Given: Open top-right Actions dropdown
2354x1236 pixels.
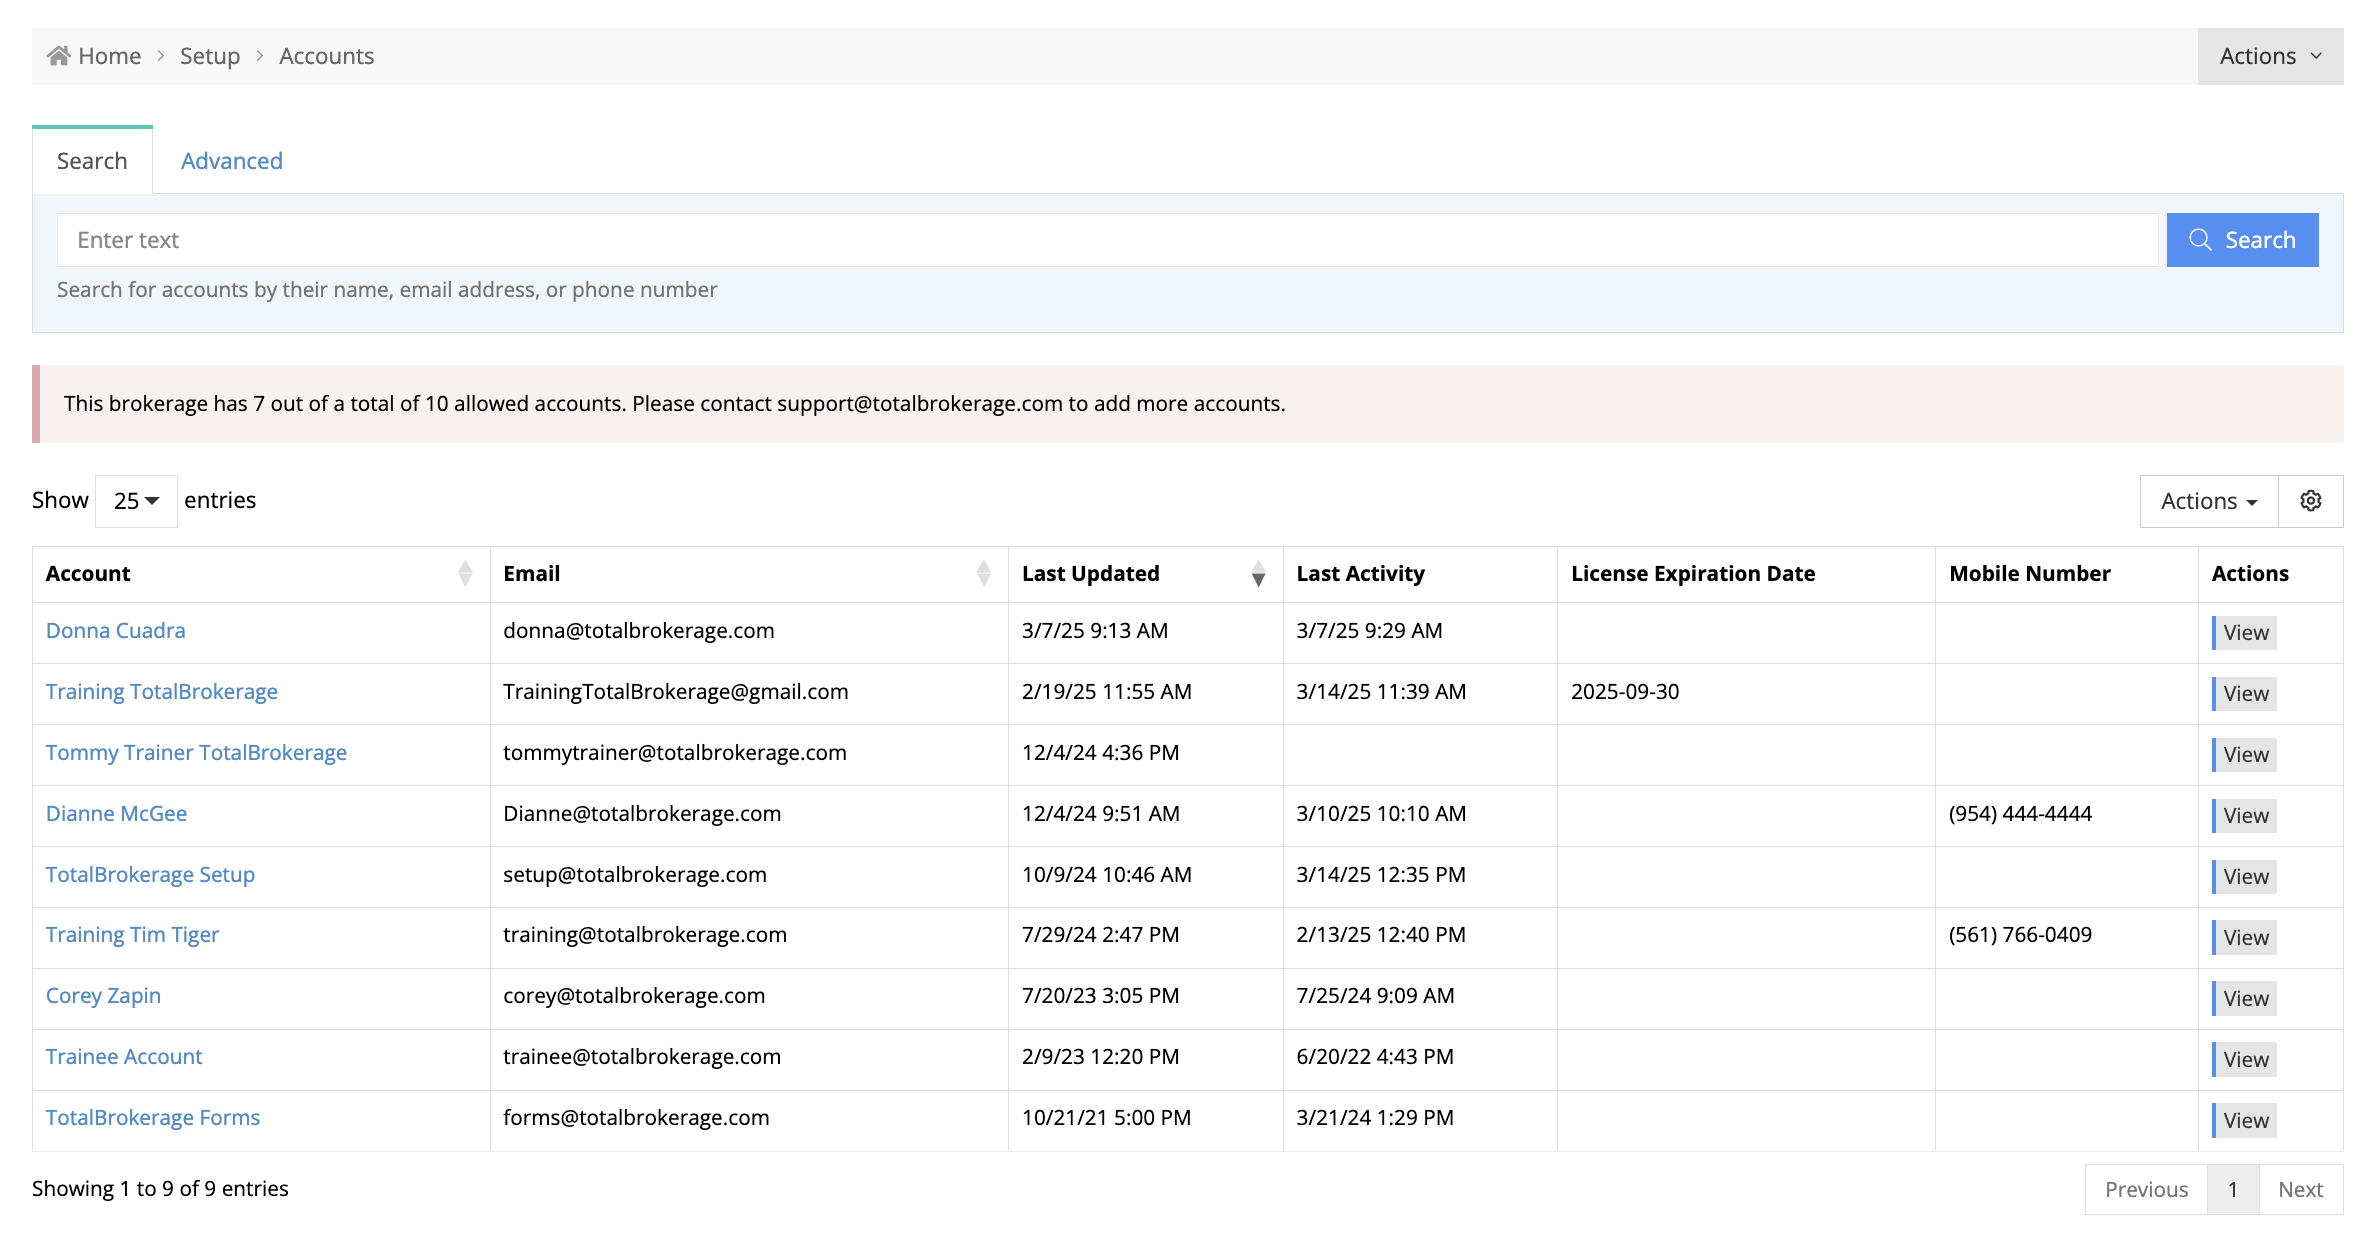Looking at the screenshot, I should click(2269, 56).
